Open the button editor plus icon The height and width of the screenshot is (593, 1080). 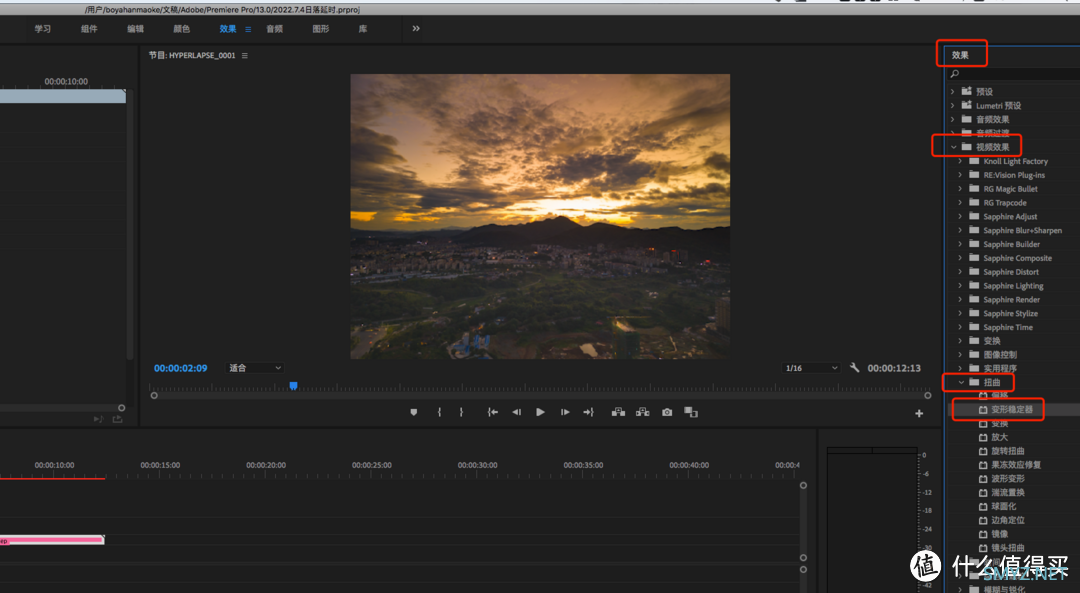[919, 413]
